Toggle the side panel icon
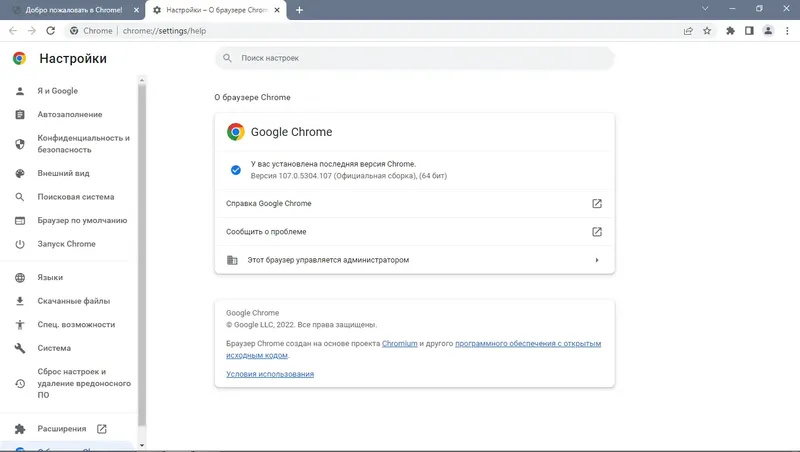Screen dimensions: 800x452 [749, 31]
